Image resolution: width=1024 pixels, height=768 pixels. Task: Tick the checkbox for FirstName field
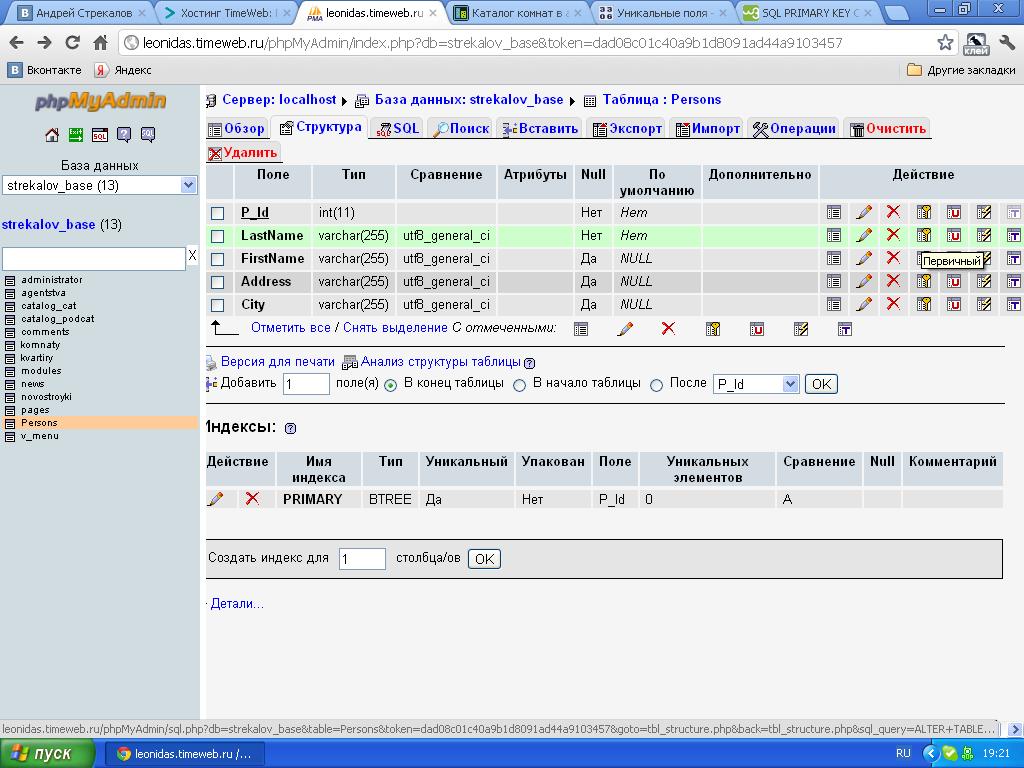[217, 259]
